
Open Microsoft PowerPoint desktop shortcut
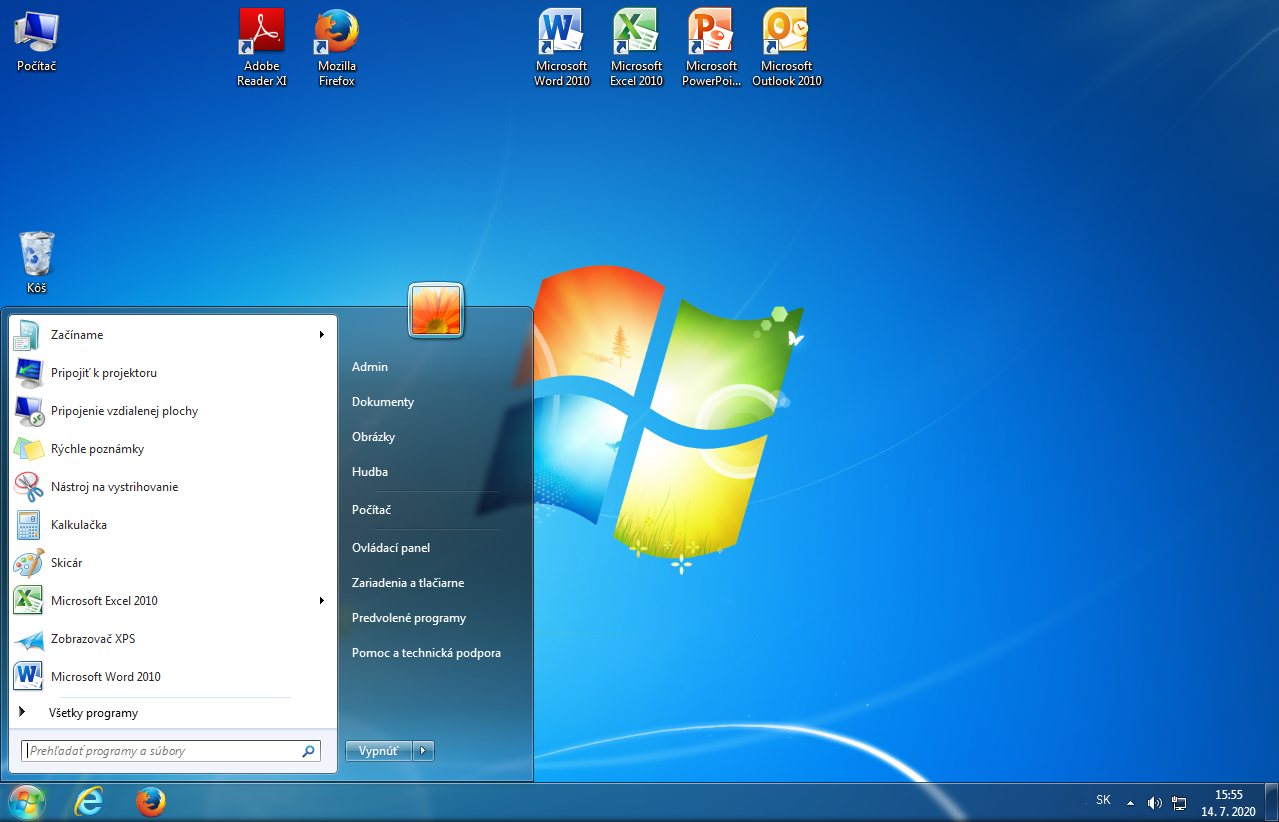click(x=710, y=34)
